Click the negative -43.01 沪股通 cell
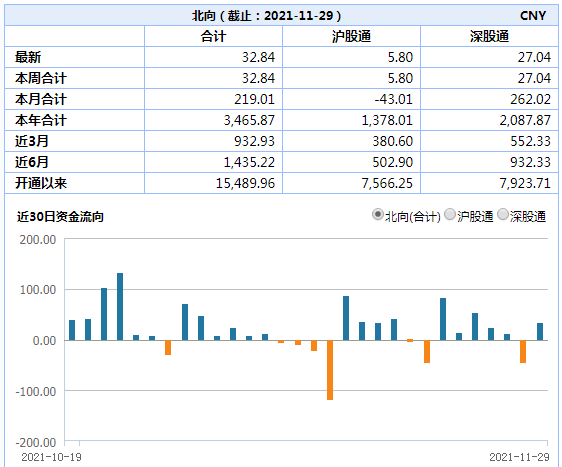Image resolution: width=562 pixels, height=467 pixels. pyautogui.click(x=394, y=99)
